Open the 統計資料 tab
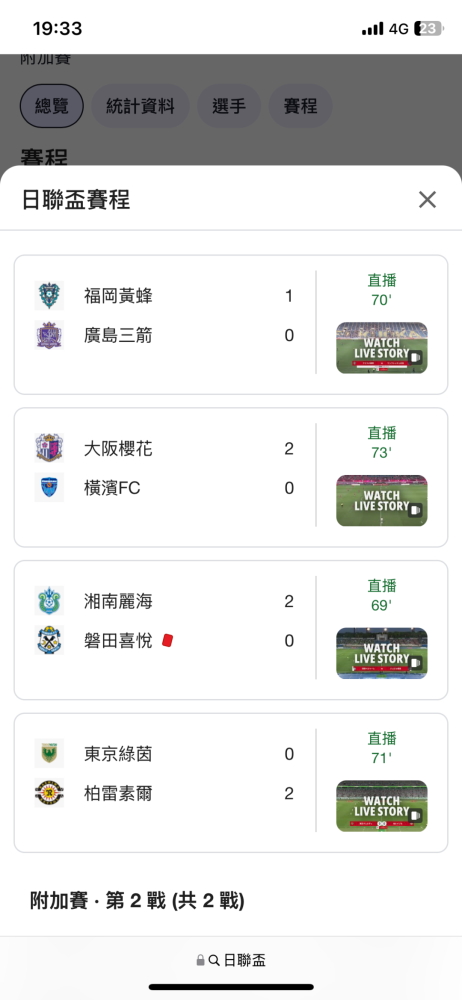Image resolution: width=462 pixels, height=1000 pixels. pos(140,106)
